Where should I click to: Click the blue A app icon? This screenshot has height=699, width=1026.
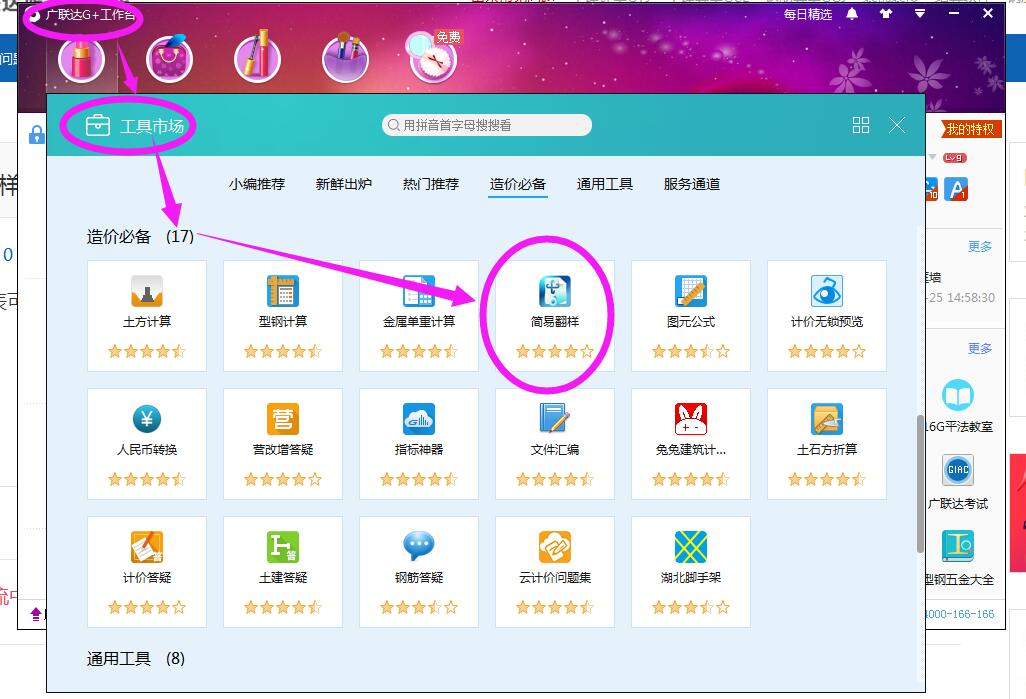pos(956,189)
